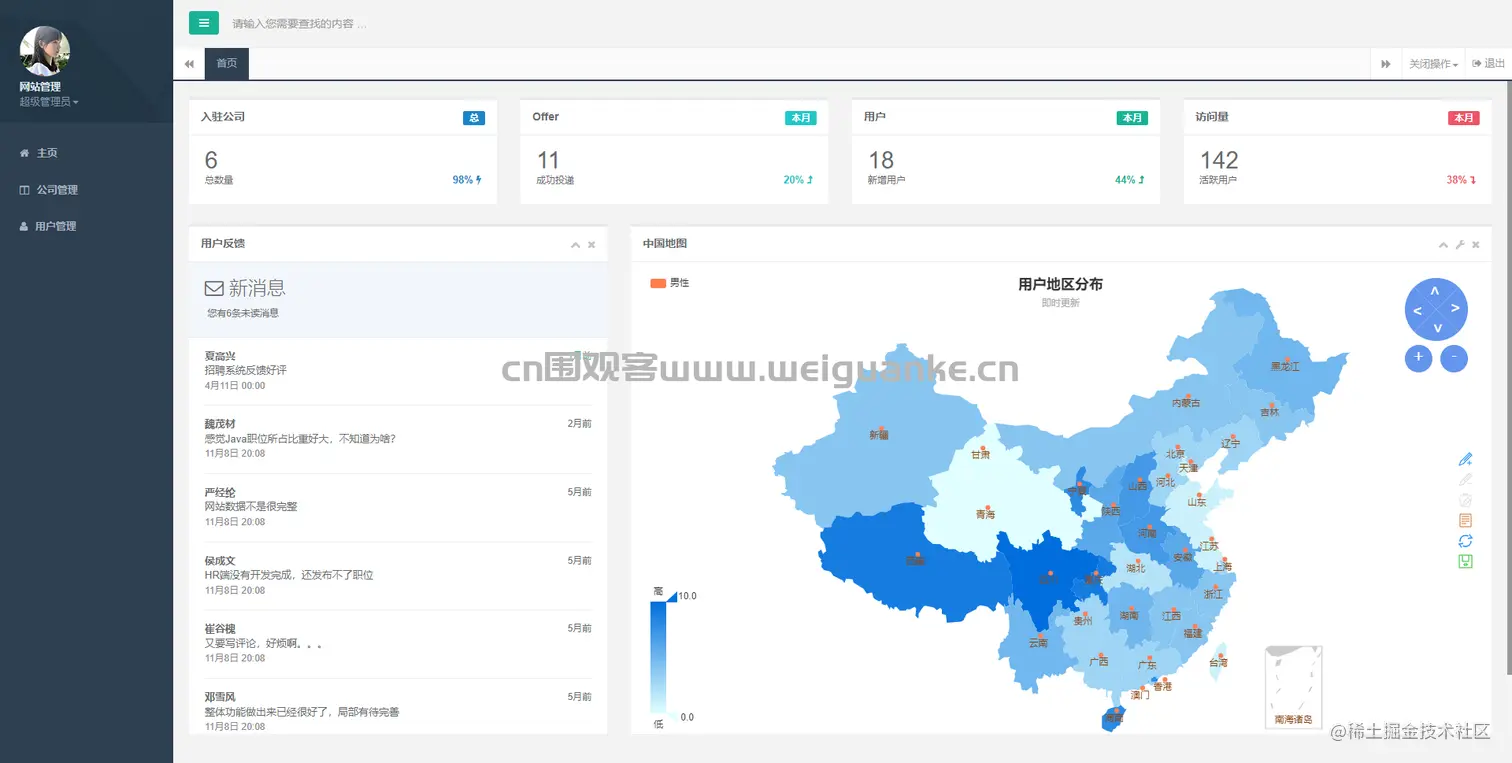This screenshot has width=1512, height=763.
Task: Open the 超级管理员 dropdown
Action: [x=49, y=102]
